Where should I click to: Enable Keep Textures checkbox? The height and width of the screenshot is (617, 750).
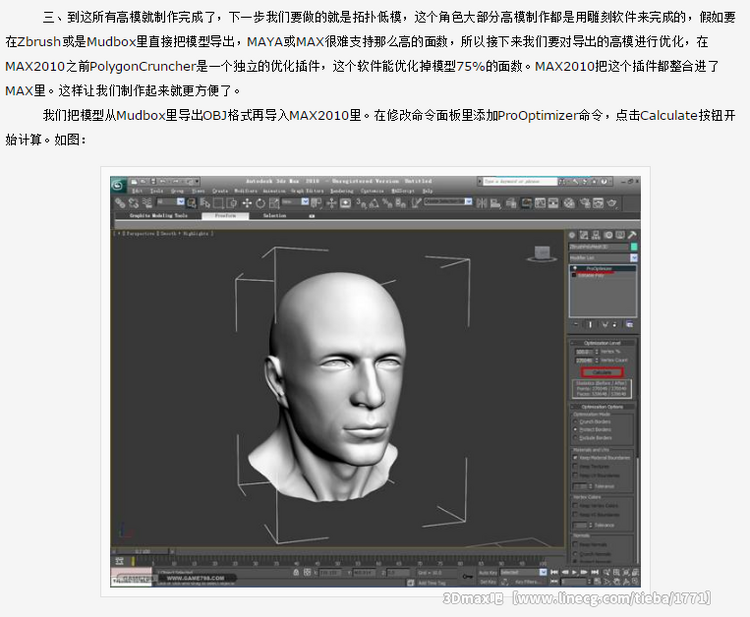(x=591, y=467)
